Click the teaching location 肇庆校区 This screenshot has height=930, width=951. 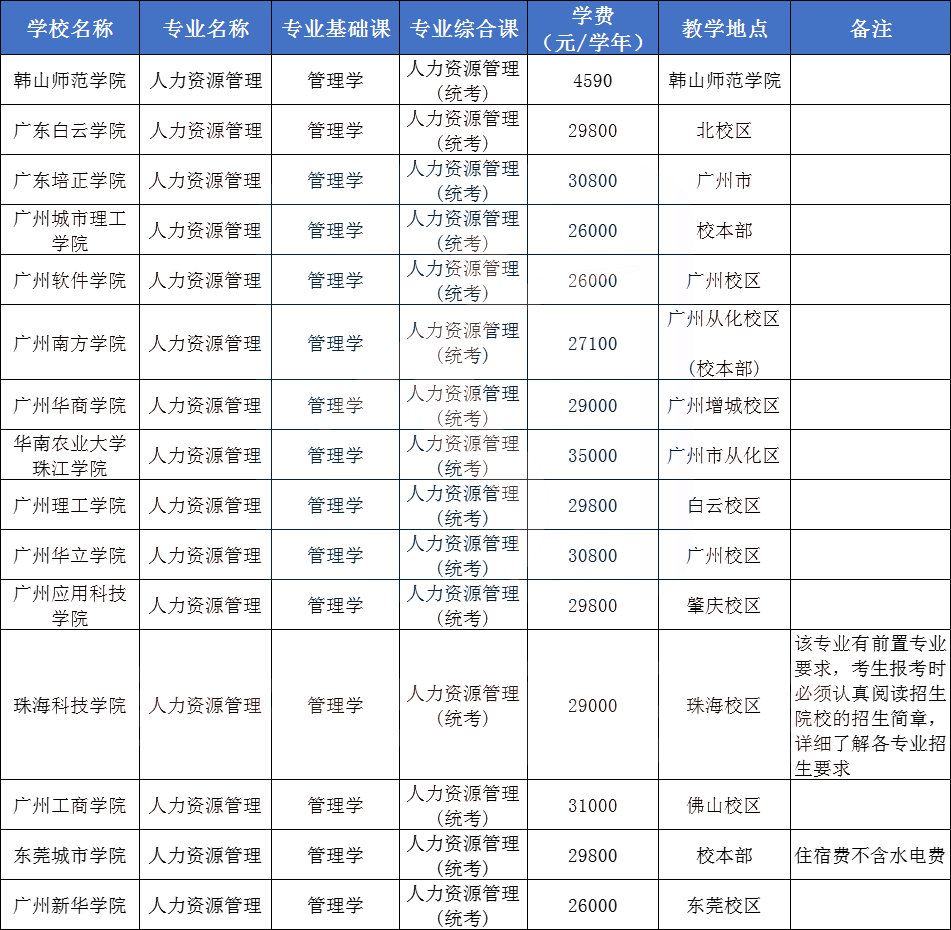[x=724, y=605]
